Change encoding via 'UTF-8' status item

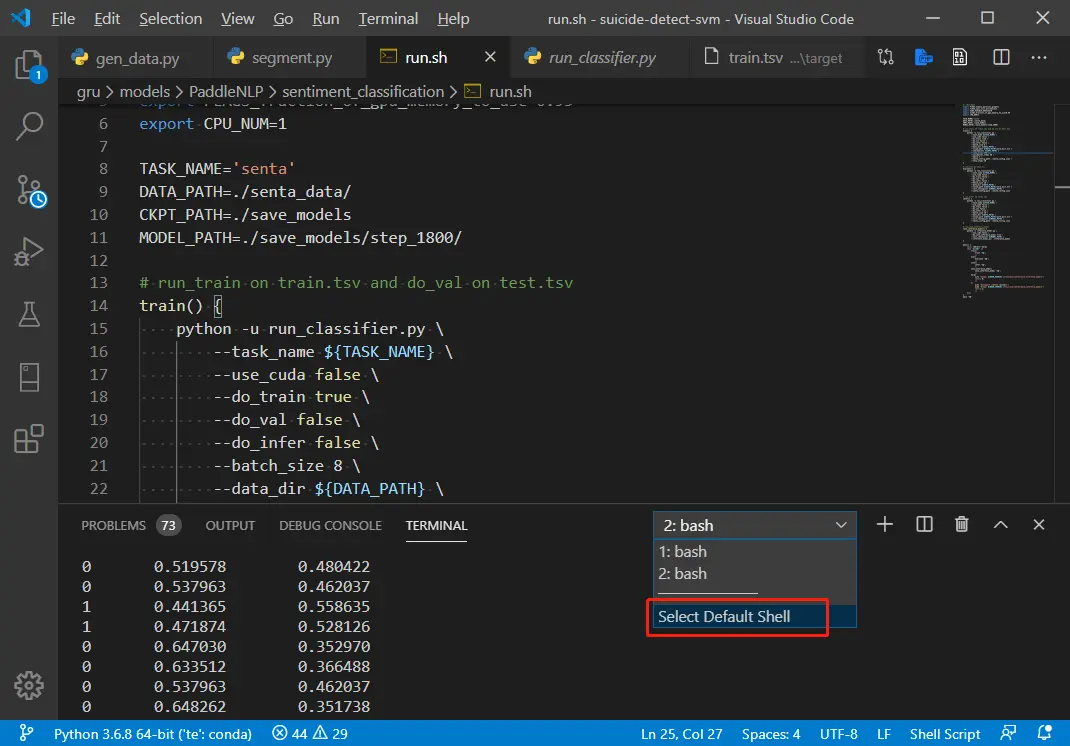(x=838, y=734)
